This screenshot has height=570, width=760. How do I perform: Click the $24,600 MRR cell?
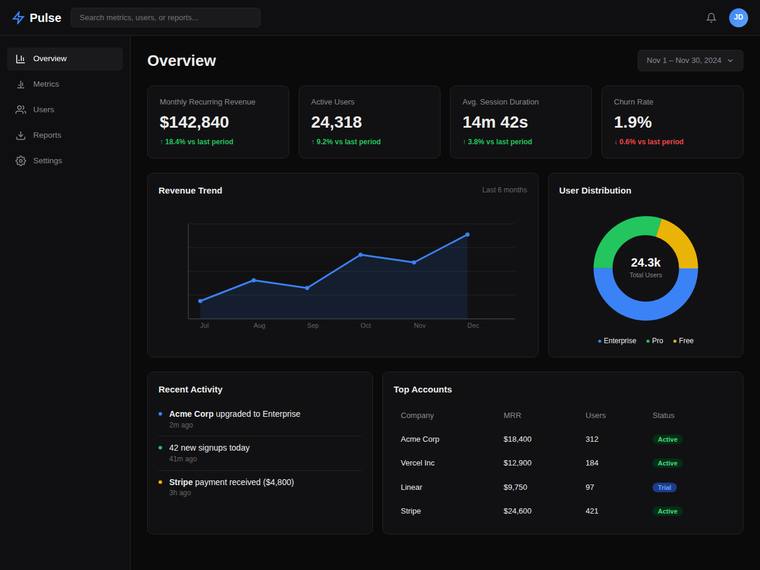click(517, 511)
